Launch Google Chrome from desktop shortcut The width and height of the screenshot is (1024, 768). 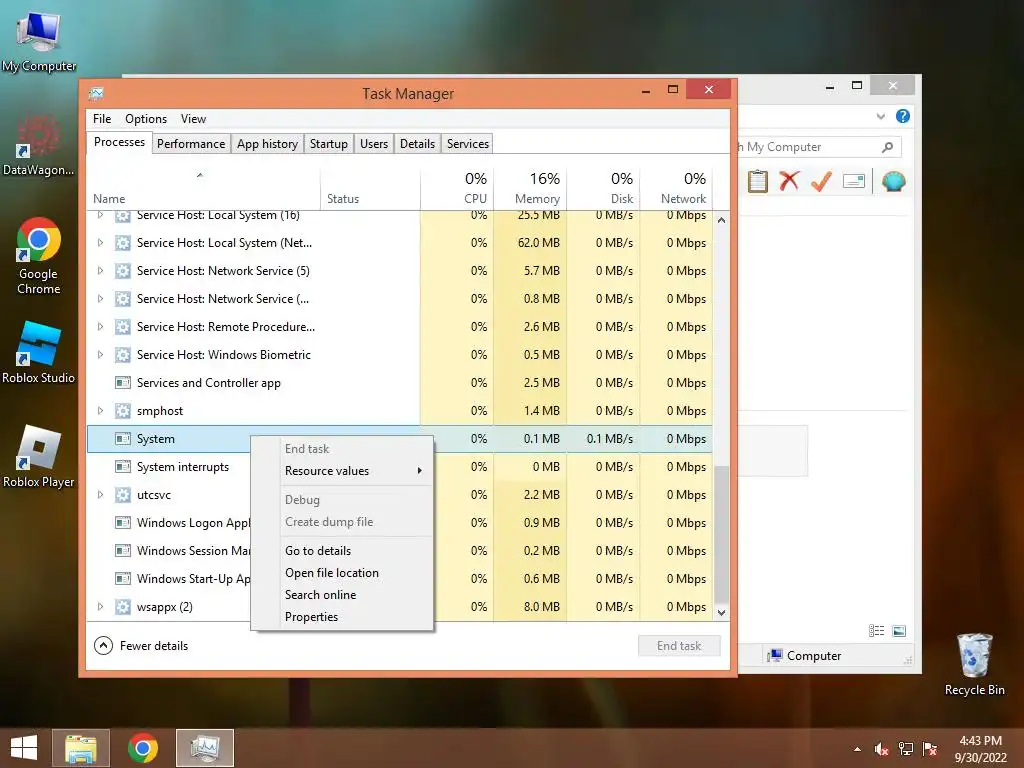[39, 255]
